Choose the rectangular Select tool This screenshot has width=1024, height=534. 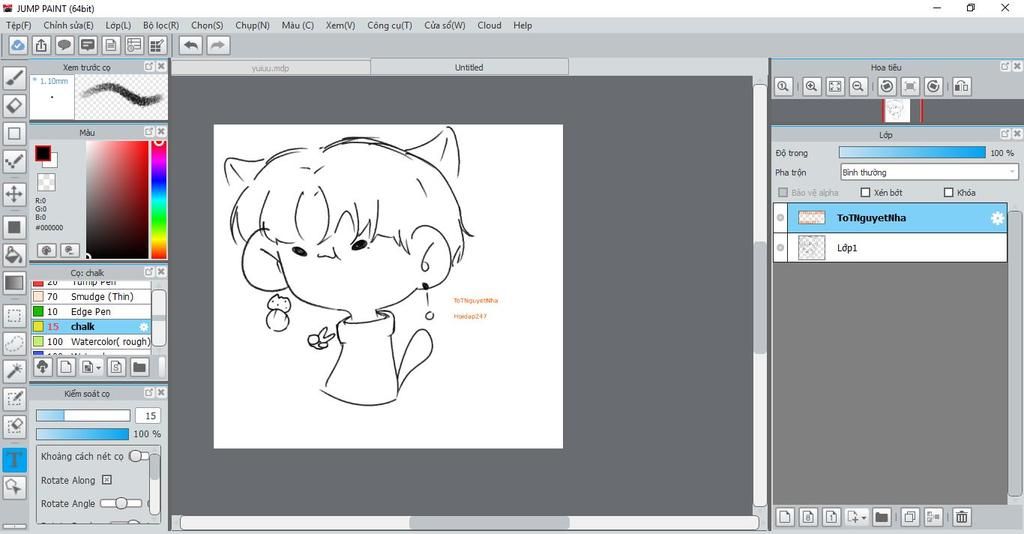tap(14, 316)
